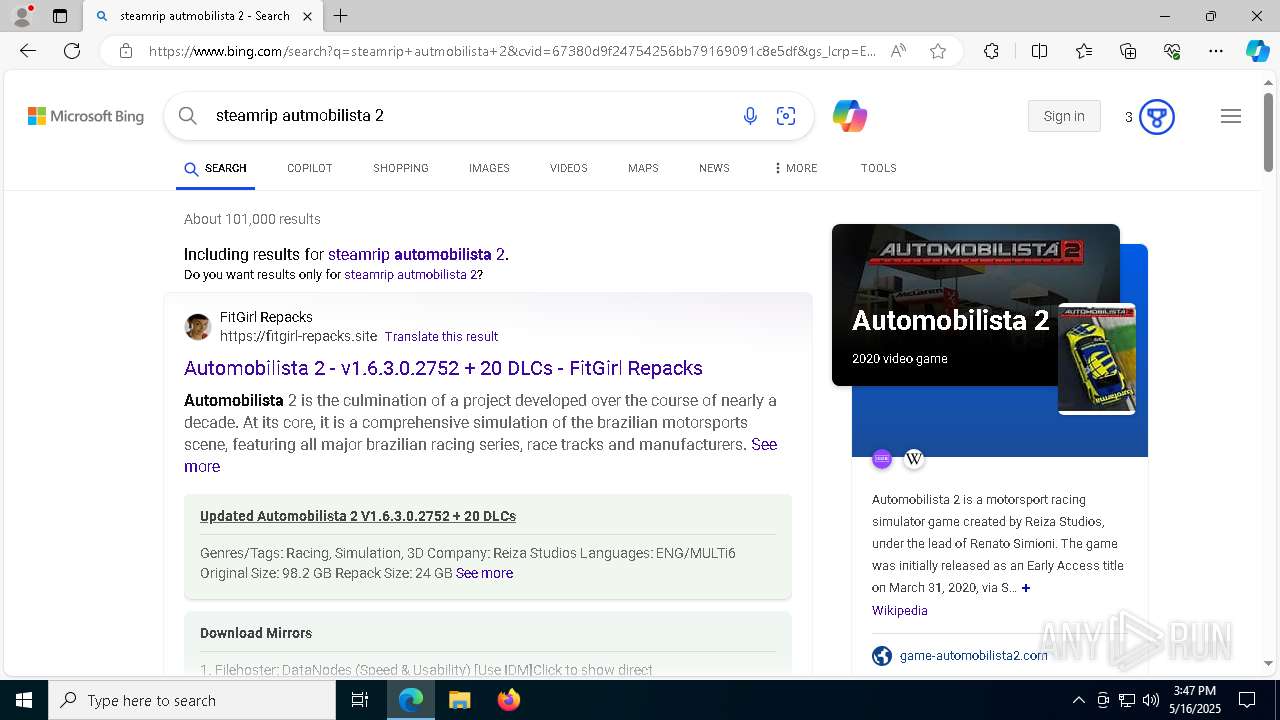Show hidden tray icons chevron
The height and width of the screenshot is (720, 1280).
coord(1078,700)
